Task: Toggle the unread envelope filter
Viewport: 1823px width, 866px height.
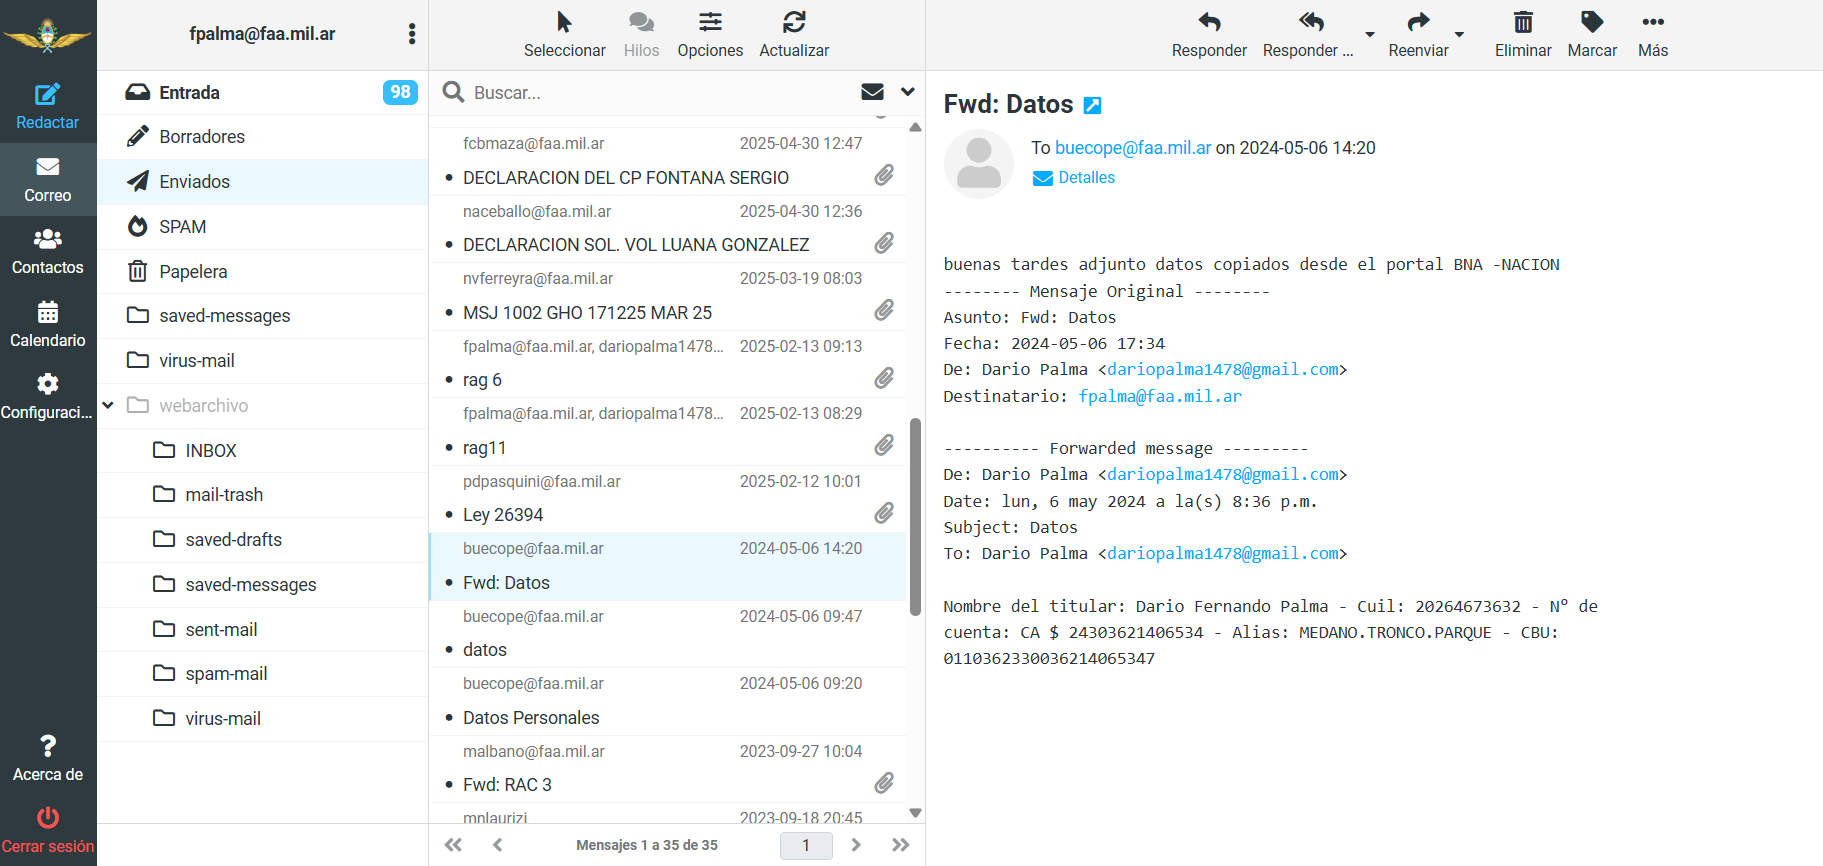Action: [x=872, y=92]
